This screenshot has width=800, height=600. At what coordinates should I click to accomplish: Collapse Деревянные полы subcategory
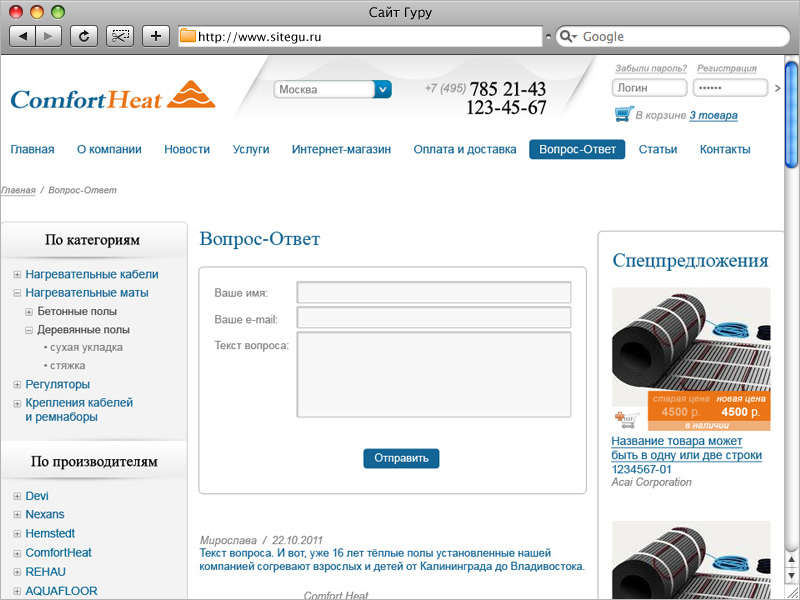click(x=29, y=330)
